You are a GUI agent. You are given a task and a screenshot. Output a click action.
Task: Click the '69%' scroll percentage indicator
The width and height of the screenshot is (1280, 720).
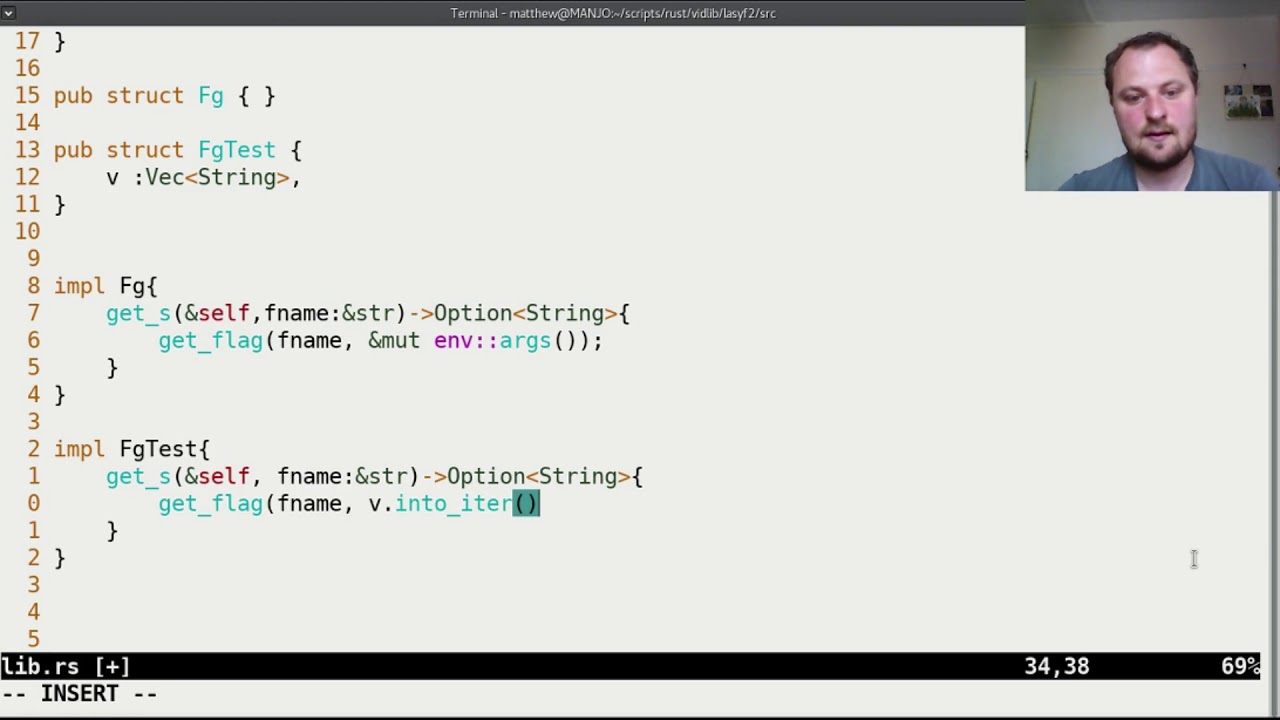tap(1240, 666)
